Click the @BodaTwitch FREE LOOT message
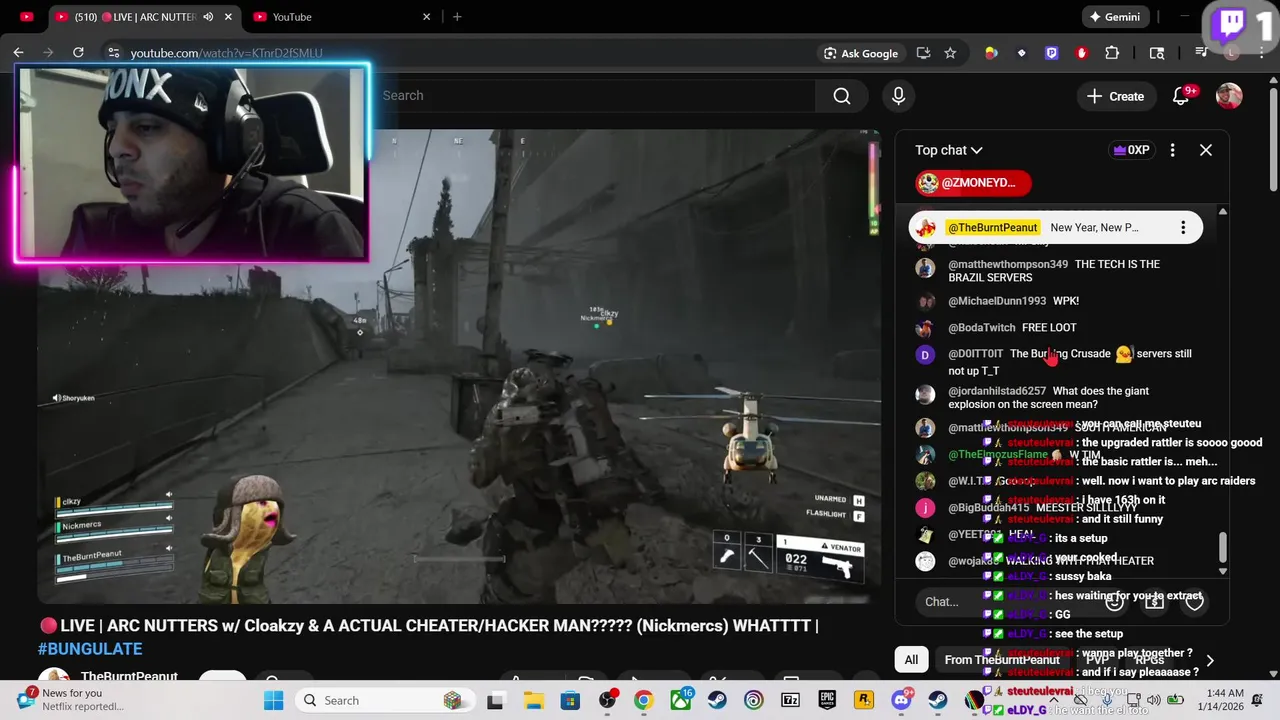The height and width of the screenshot is (720, 1280). point(1012,327)
